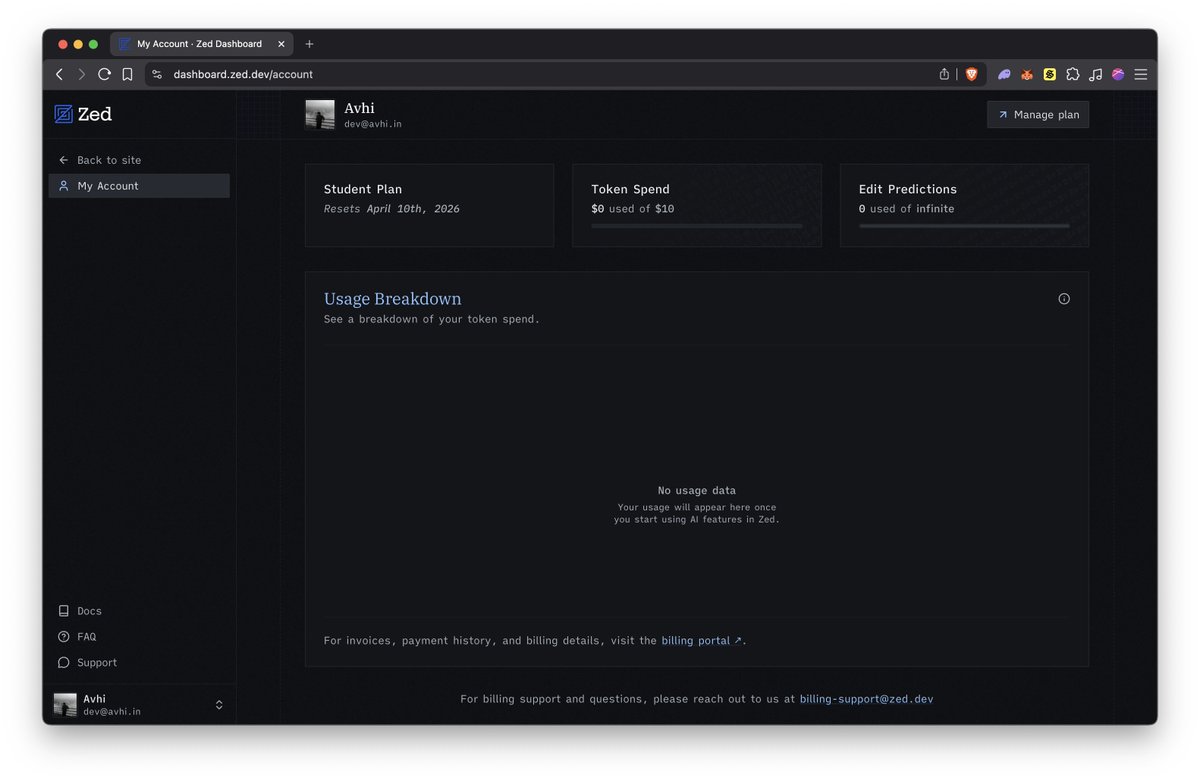Click 'Resets April 10th, 2026' text
Screen dimensions: 1200x781
pos(392,209)
